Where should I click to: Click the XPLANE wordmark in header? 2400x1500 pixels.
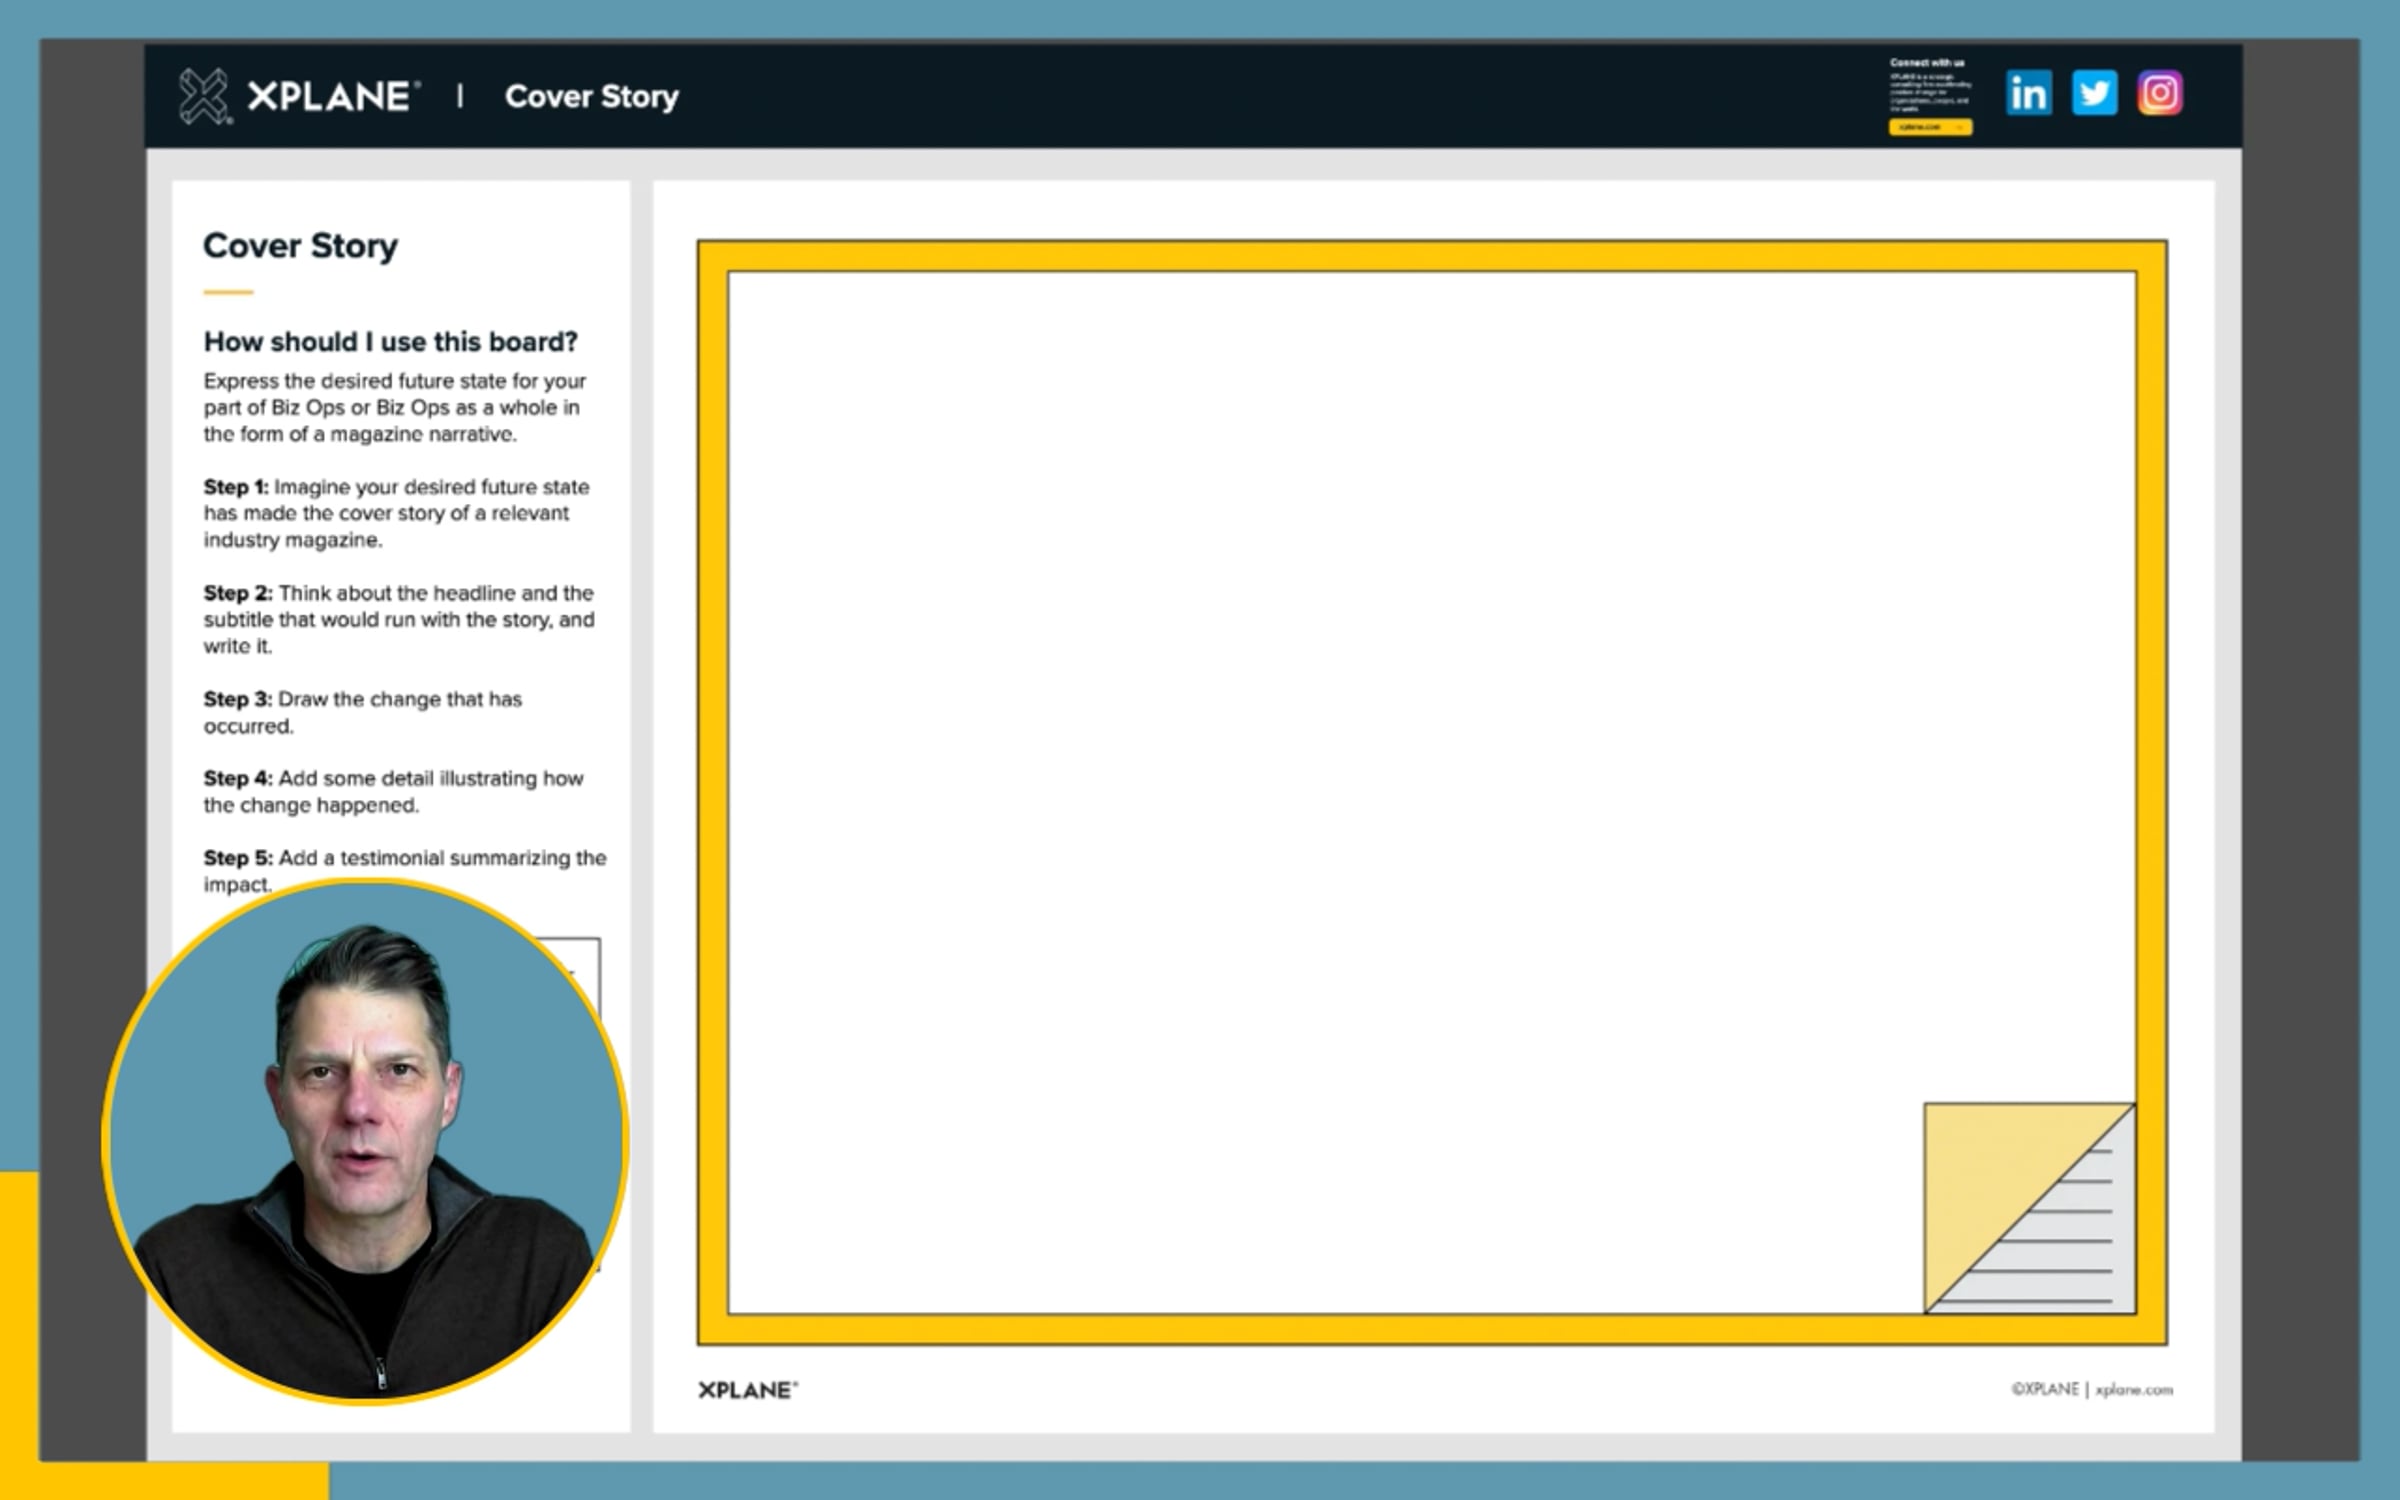[x=330, y=97]
